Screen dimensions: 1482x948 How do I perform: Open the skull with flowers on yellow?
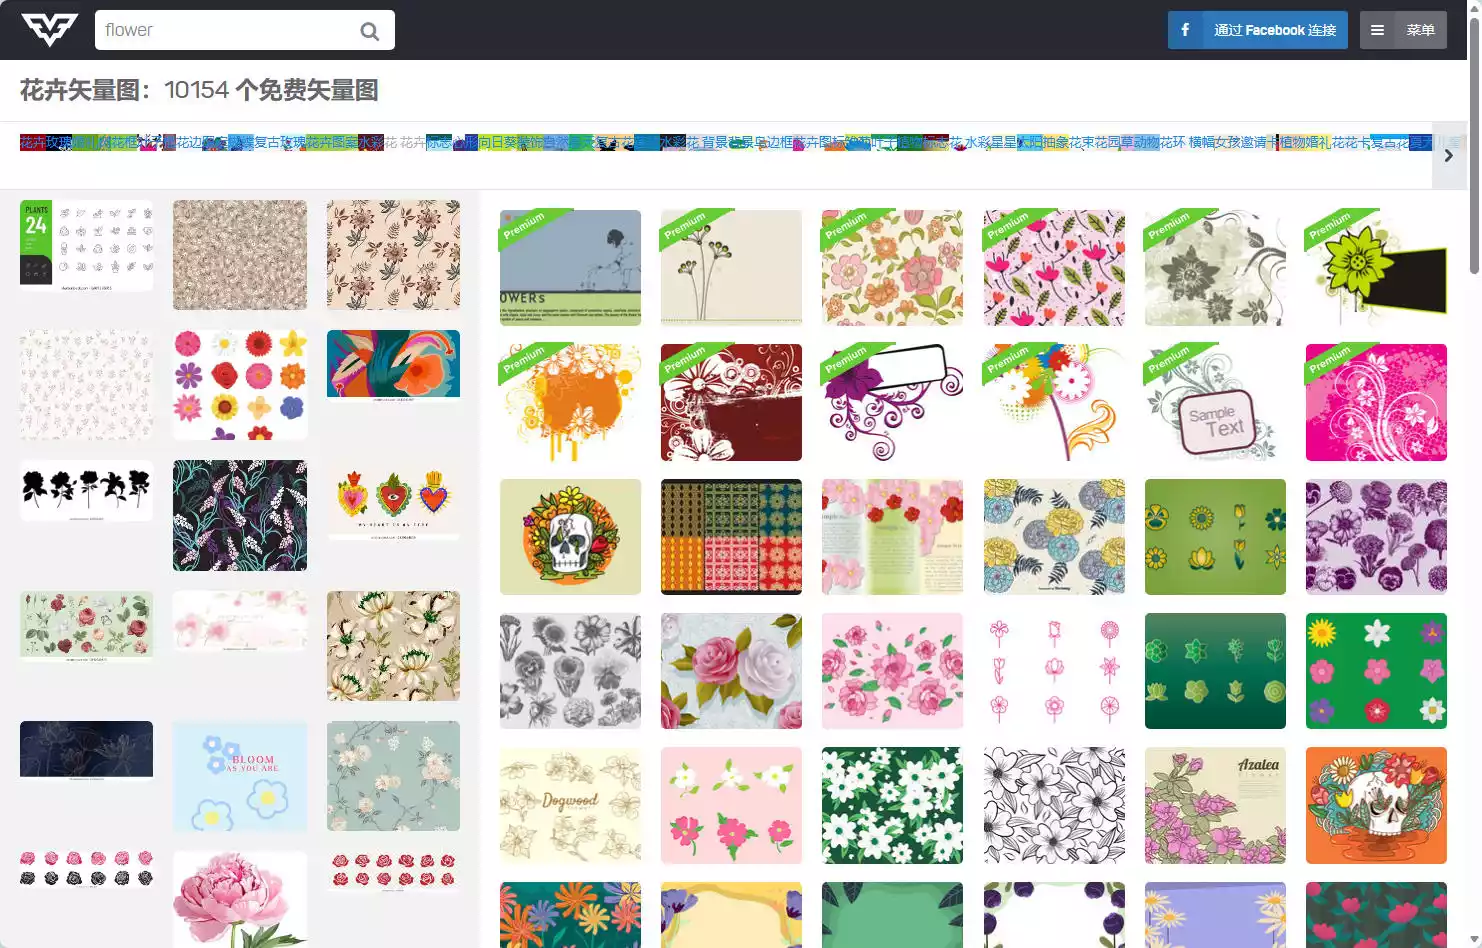coord(570,537)
